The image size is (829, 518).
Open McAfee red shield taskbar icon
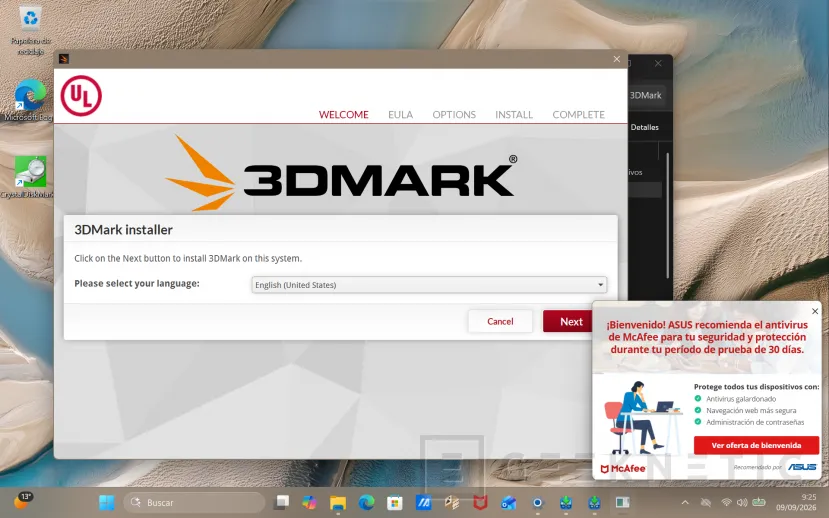[x=480, y=502]
